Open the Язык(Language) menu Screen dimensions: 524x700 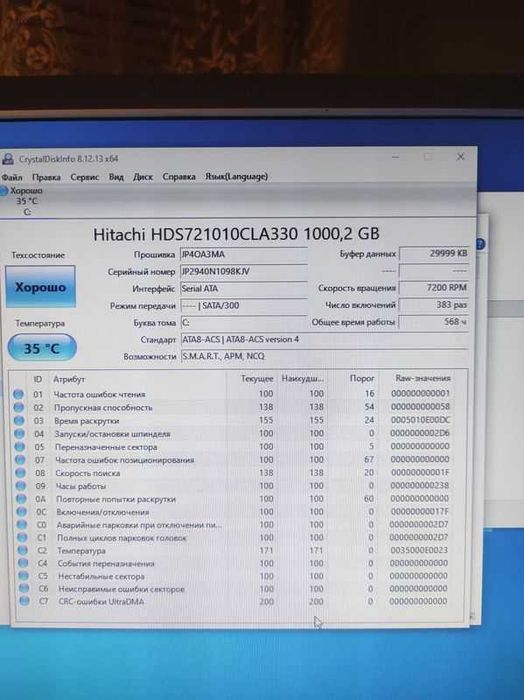(237, 176)
